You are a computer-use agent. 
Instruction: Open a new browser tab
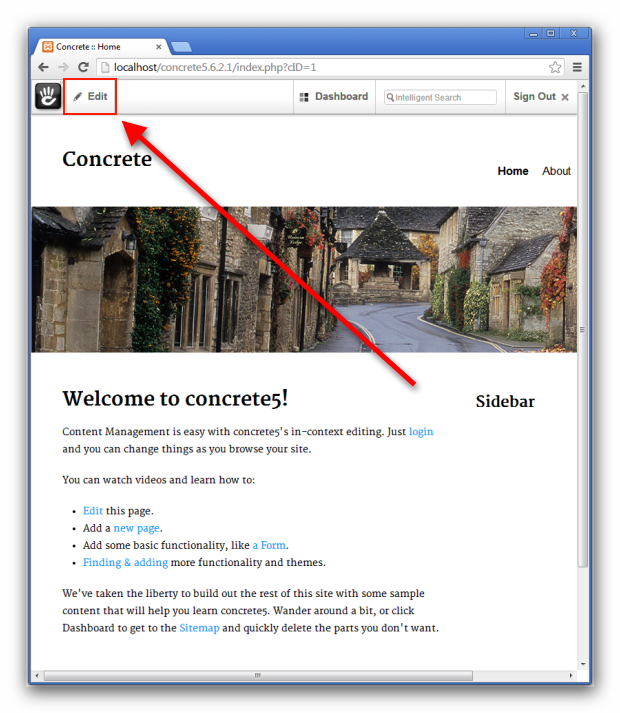tap(181, 47)
